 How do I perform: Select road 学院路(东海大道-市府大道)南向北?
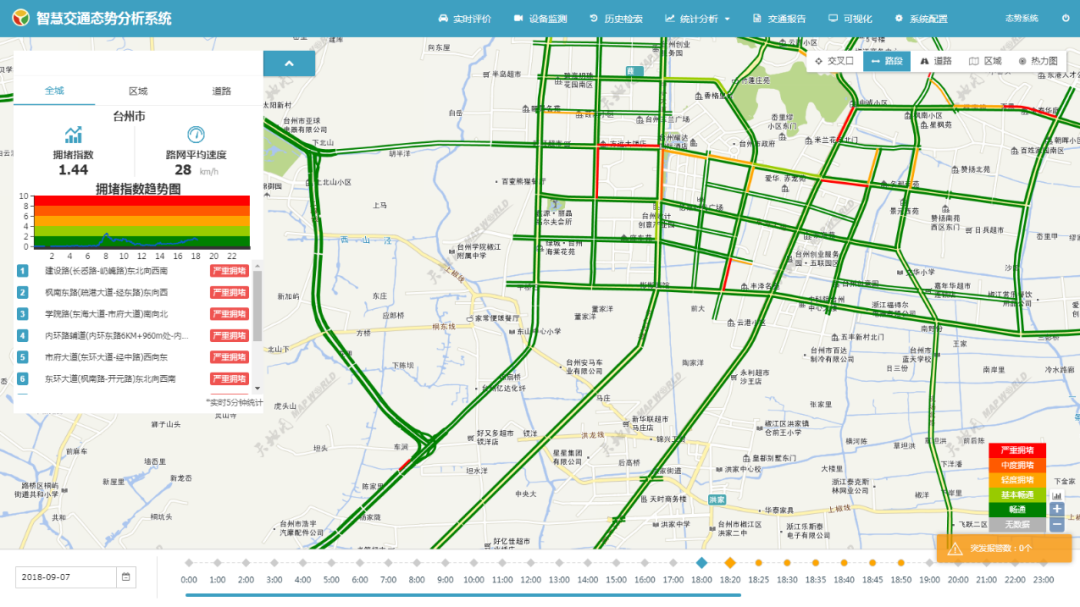pos(106,313)
